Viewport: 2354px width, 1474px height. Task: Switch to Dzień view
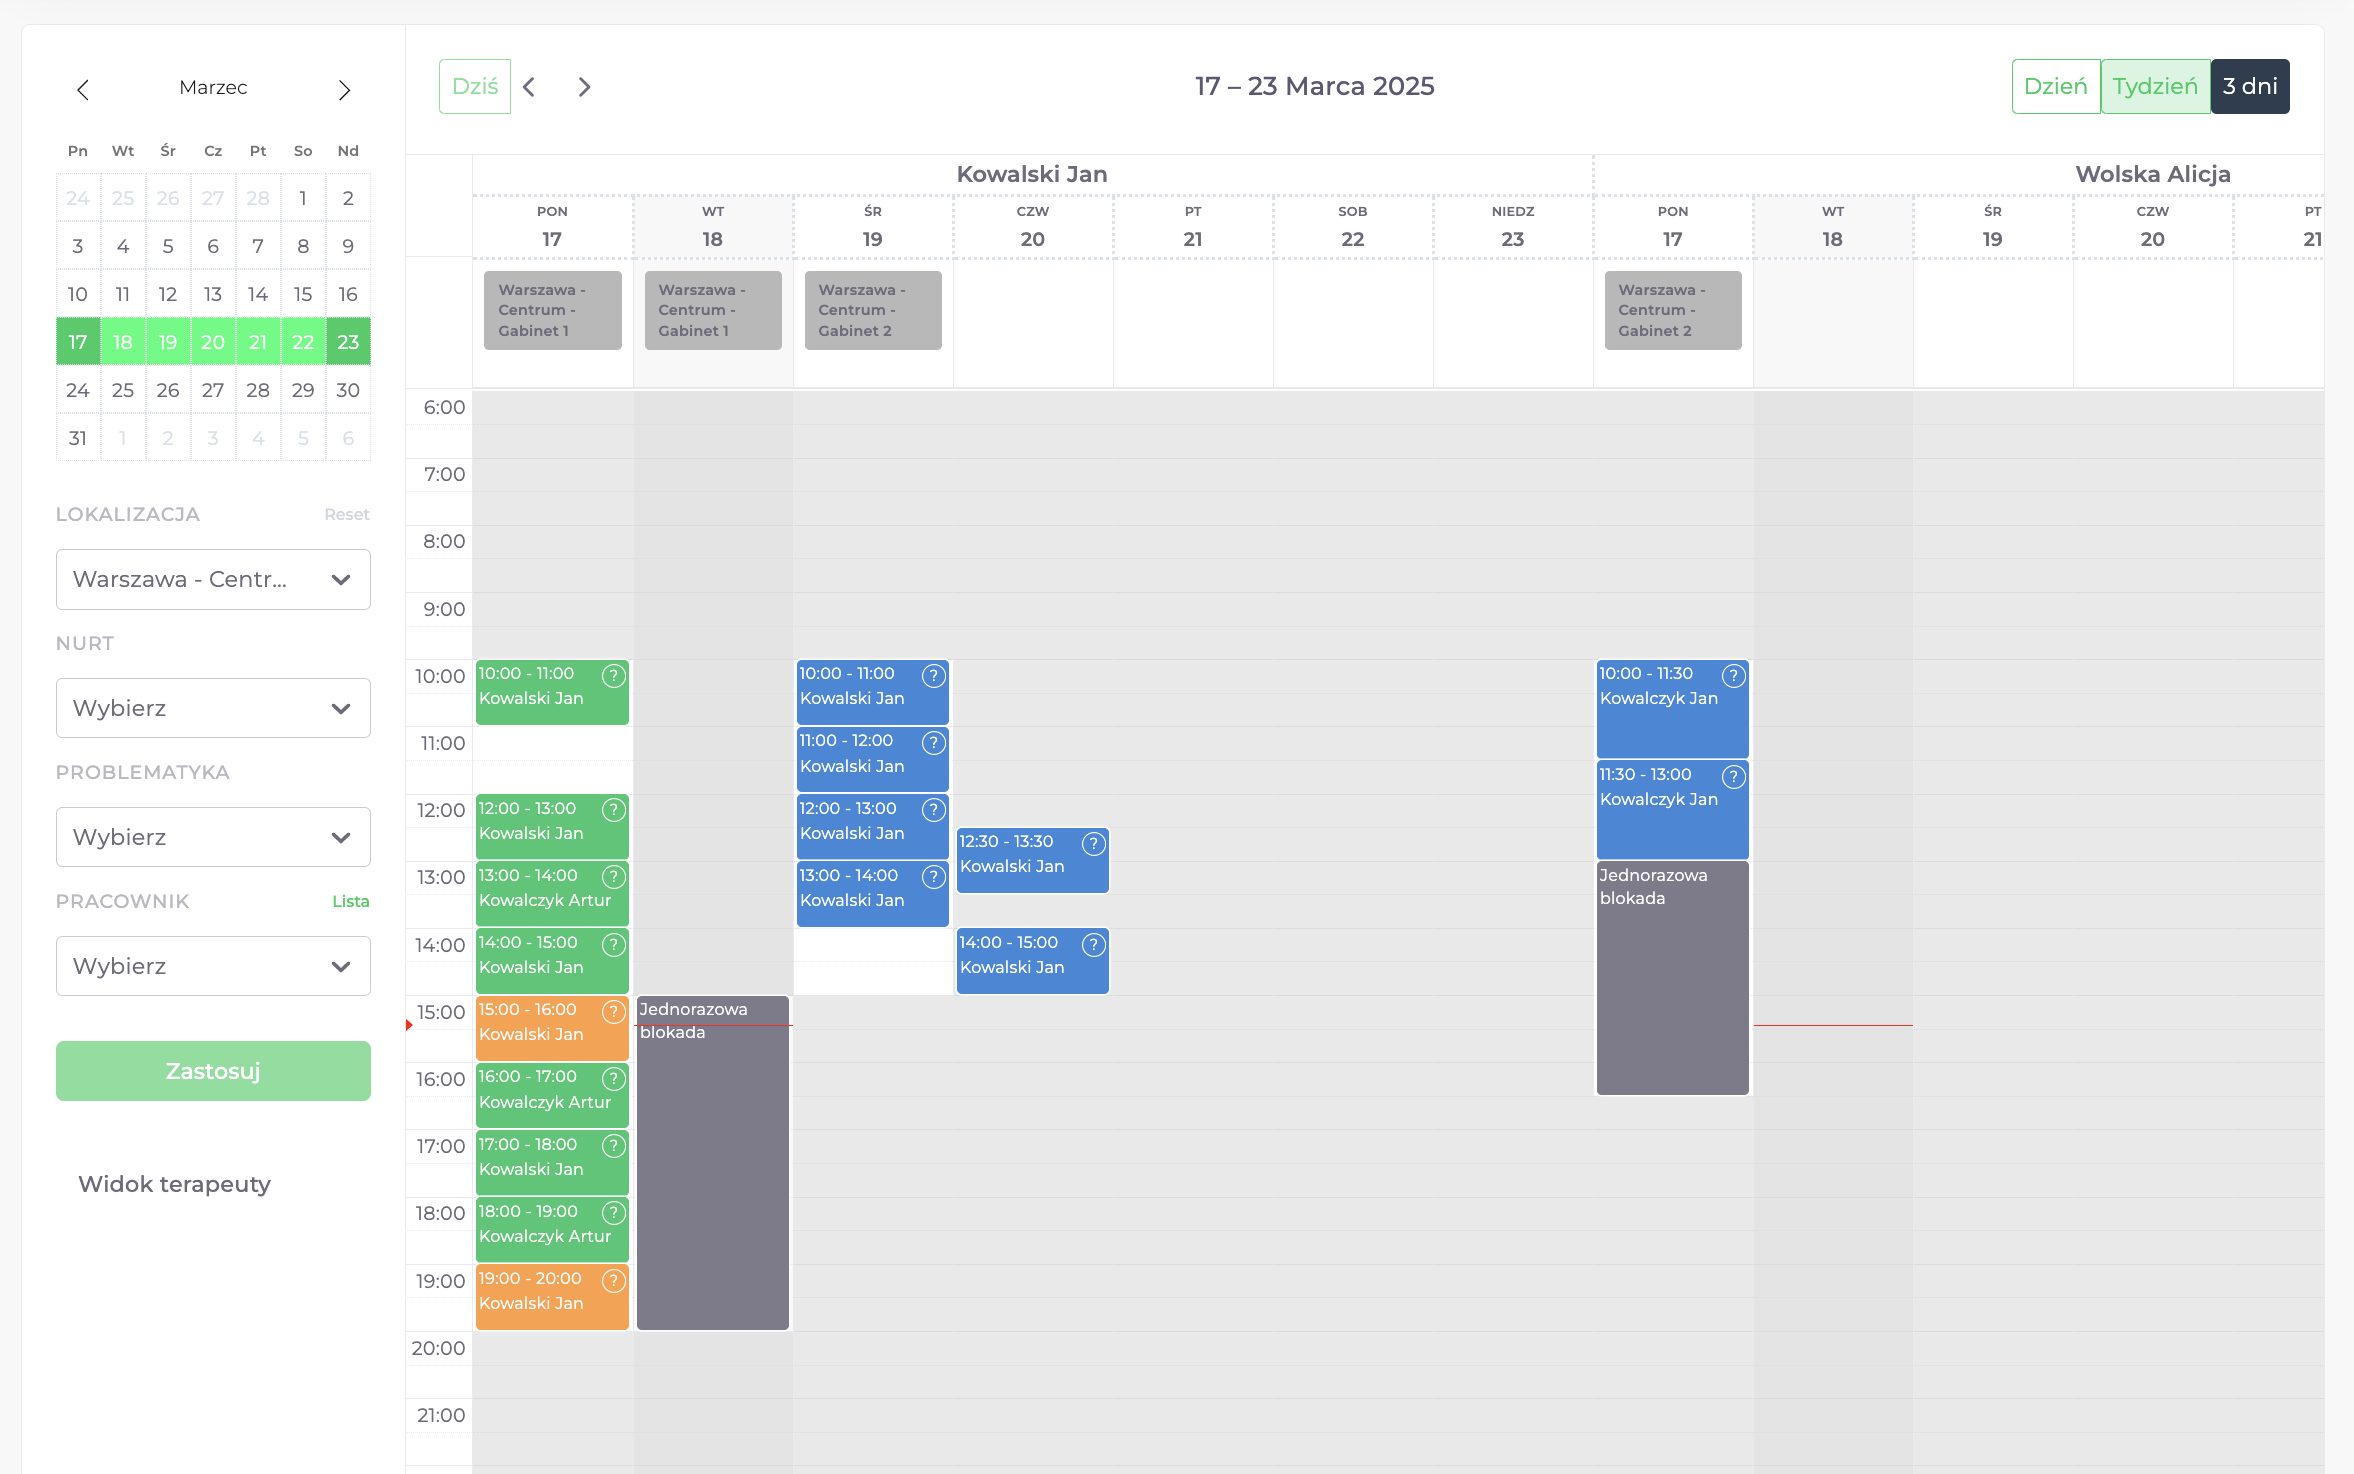click(2055, 87)
